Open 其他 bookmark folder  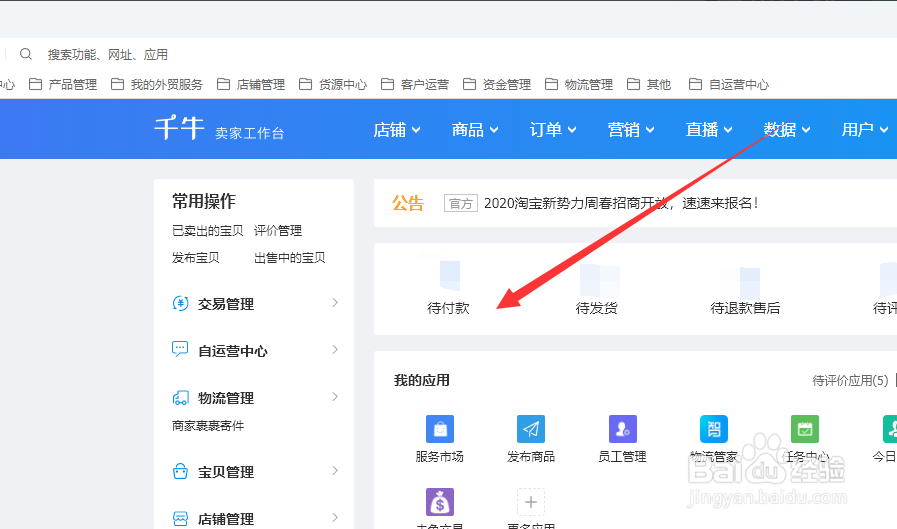point(649,85)
